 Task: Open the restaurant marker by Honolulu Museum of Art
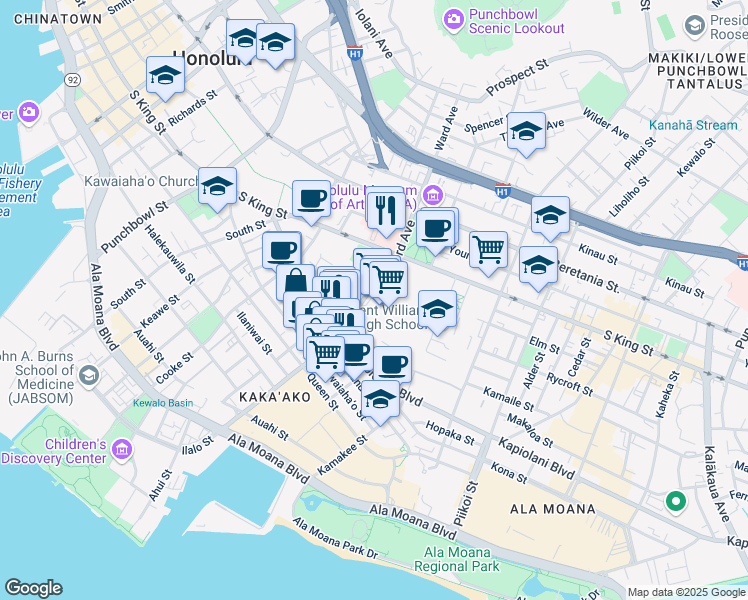coord(386,212)
